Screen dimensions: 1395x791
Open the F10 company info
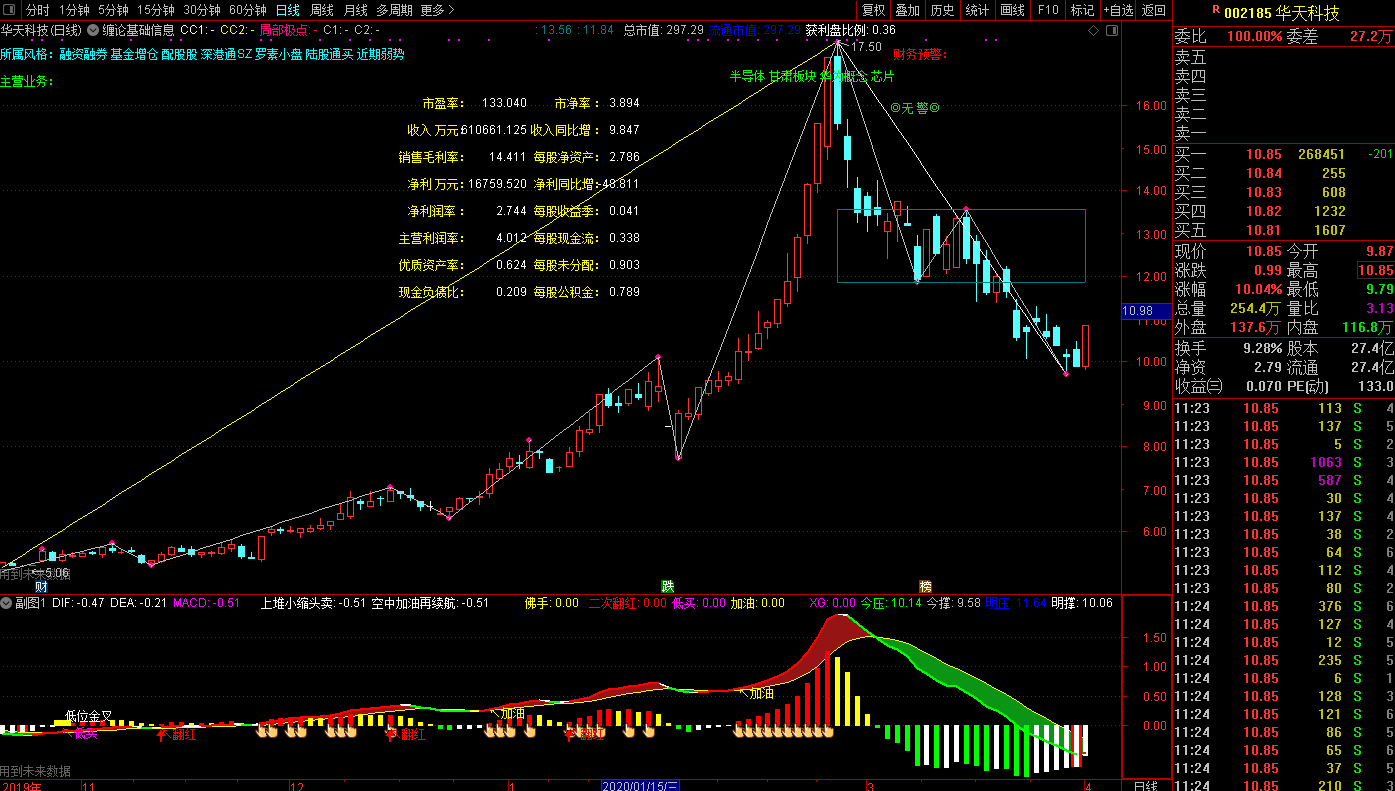pyautogui.click(x=1047, y=10)
